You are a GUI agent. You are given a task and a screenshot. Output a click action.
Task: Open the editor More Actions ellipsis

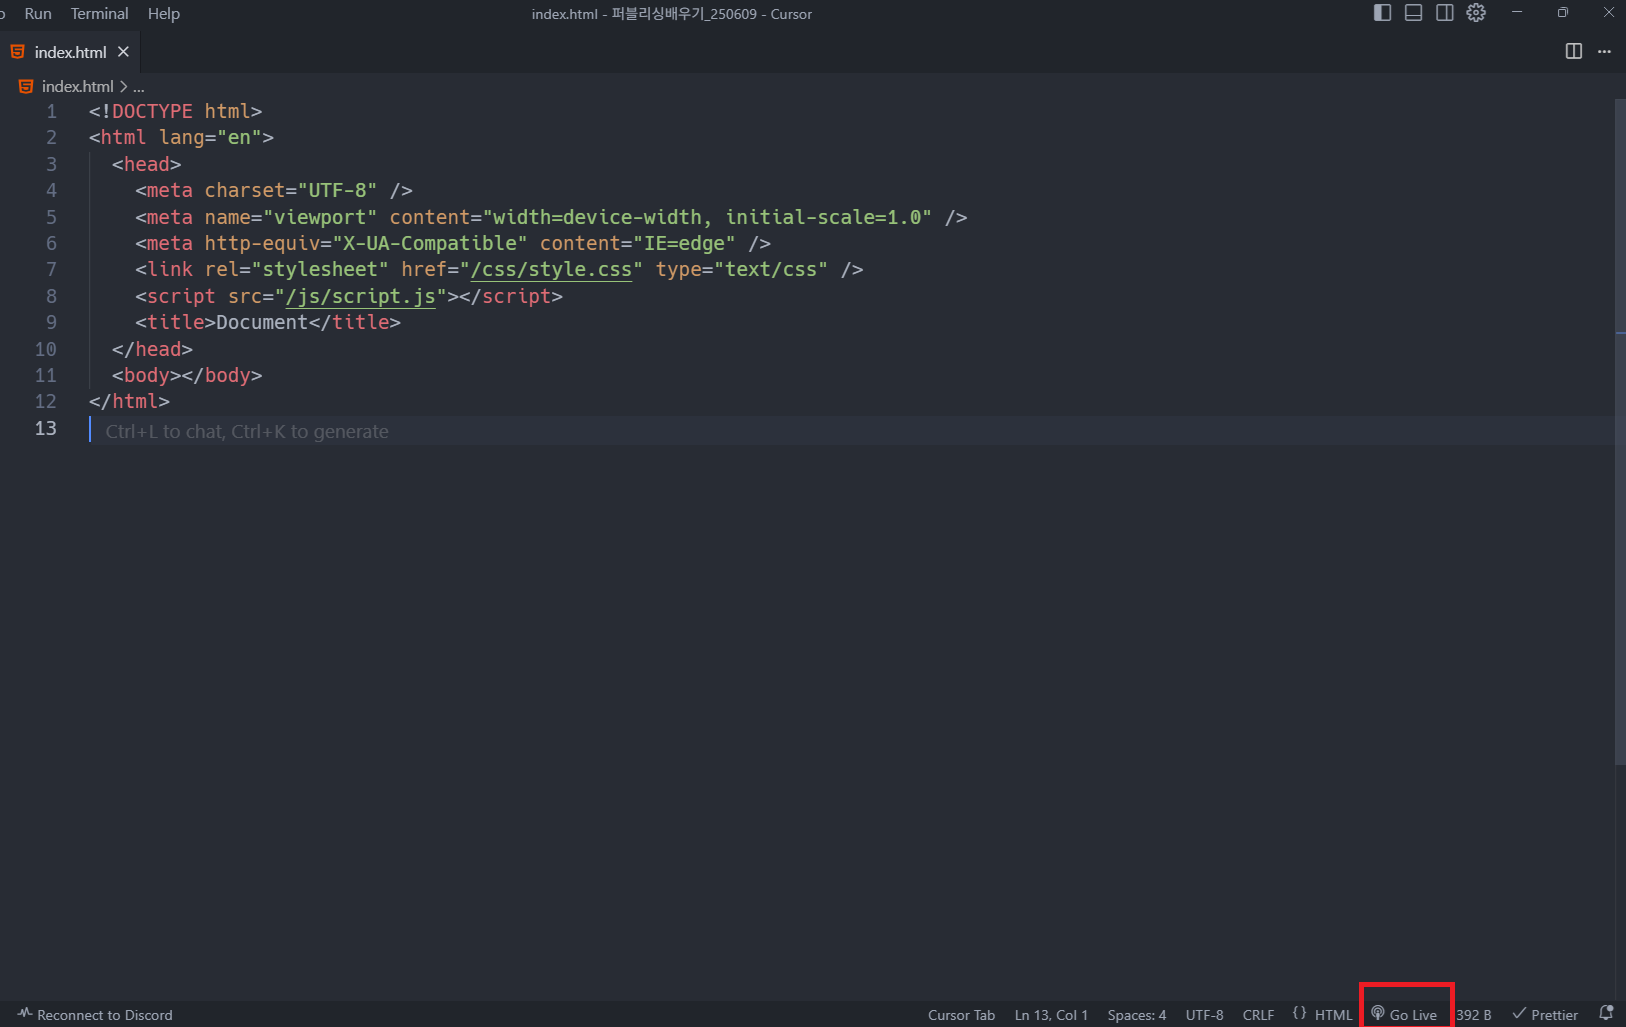coord(1604,51)
